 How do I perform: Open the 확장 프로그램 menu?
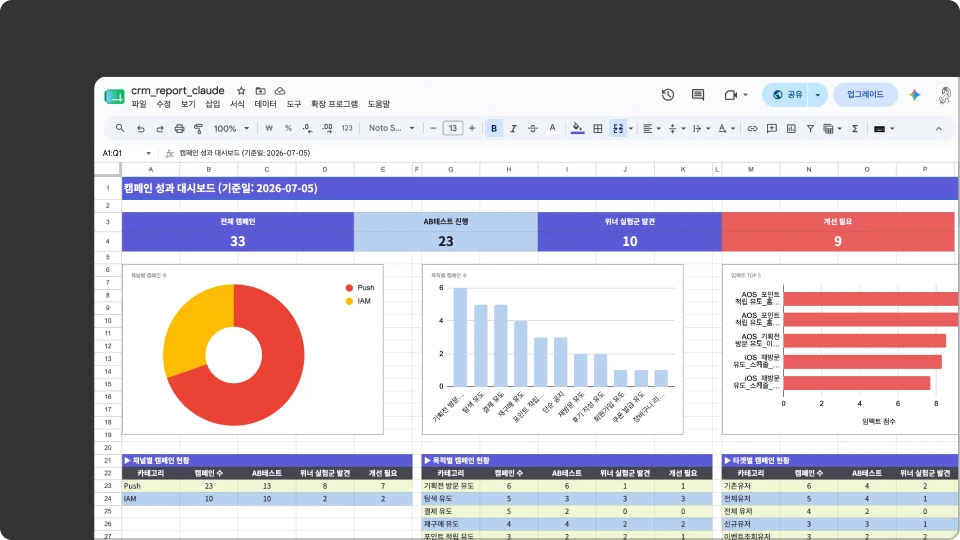(334, 104)
